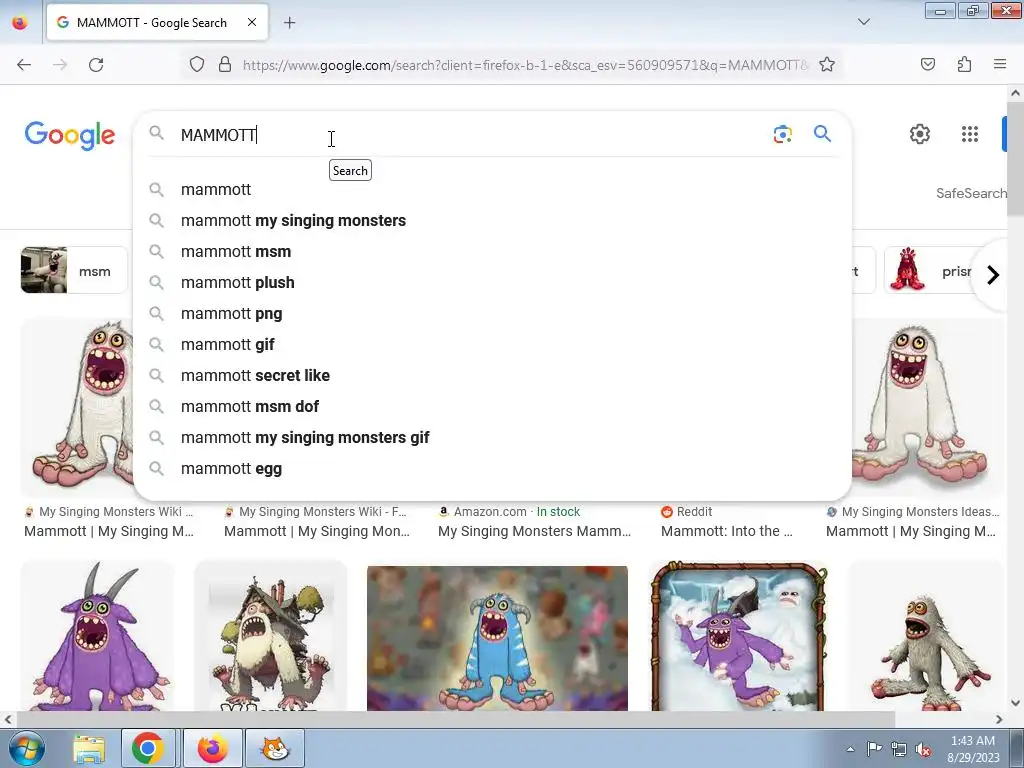Choose the 'mammott egg' suggestion

click(492, 468)
